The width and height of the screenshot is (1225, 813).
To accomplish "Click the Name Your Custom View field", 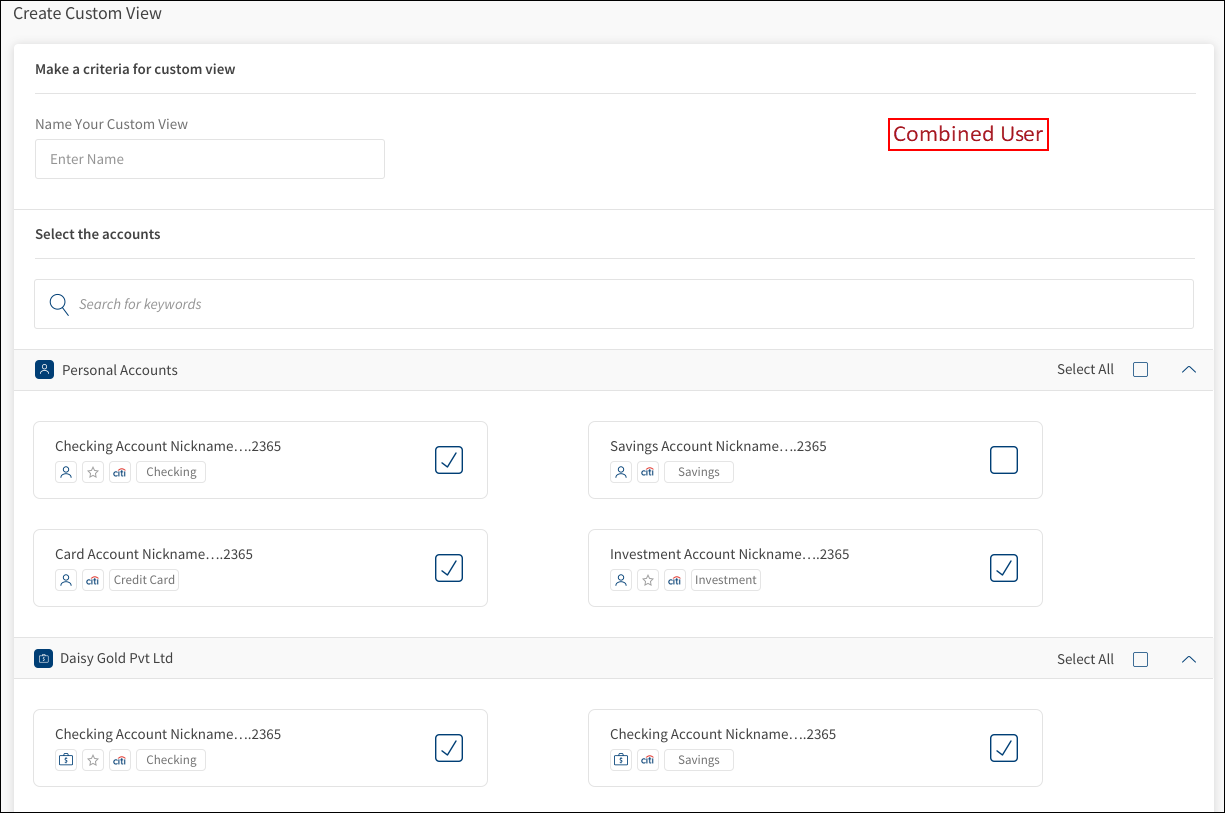I will 210,159.
